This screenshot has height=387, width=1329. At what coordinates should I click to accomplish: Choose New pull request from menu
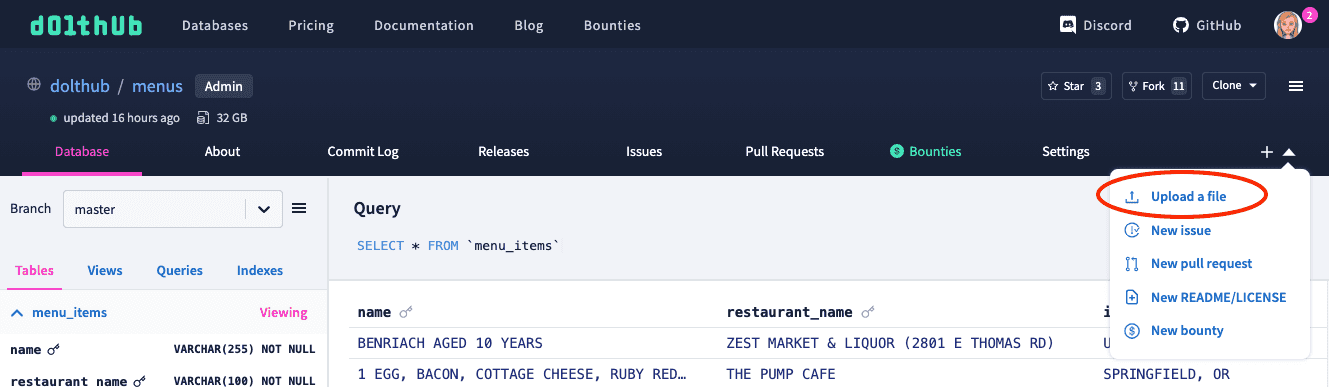coord(1201,264)
